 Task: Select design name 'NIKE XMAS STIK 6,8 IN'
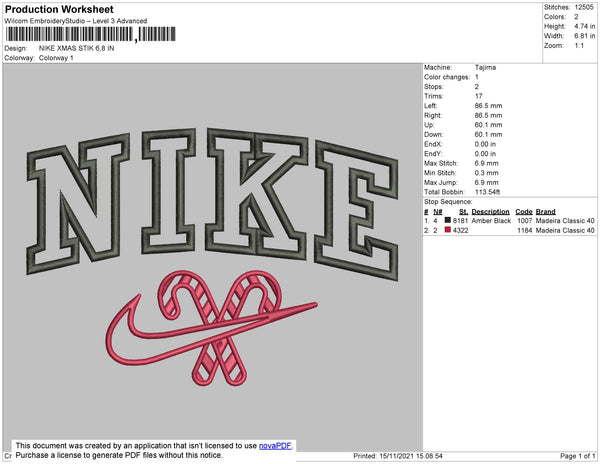coord(77,48)
